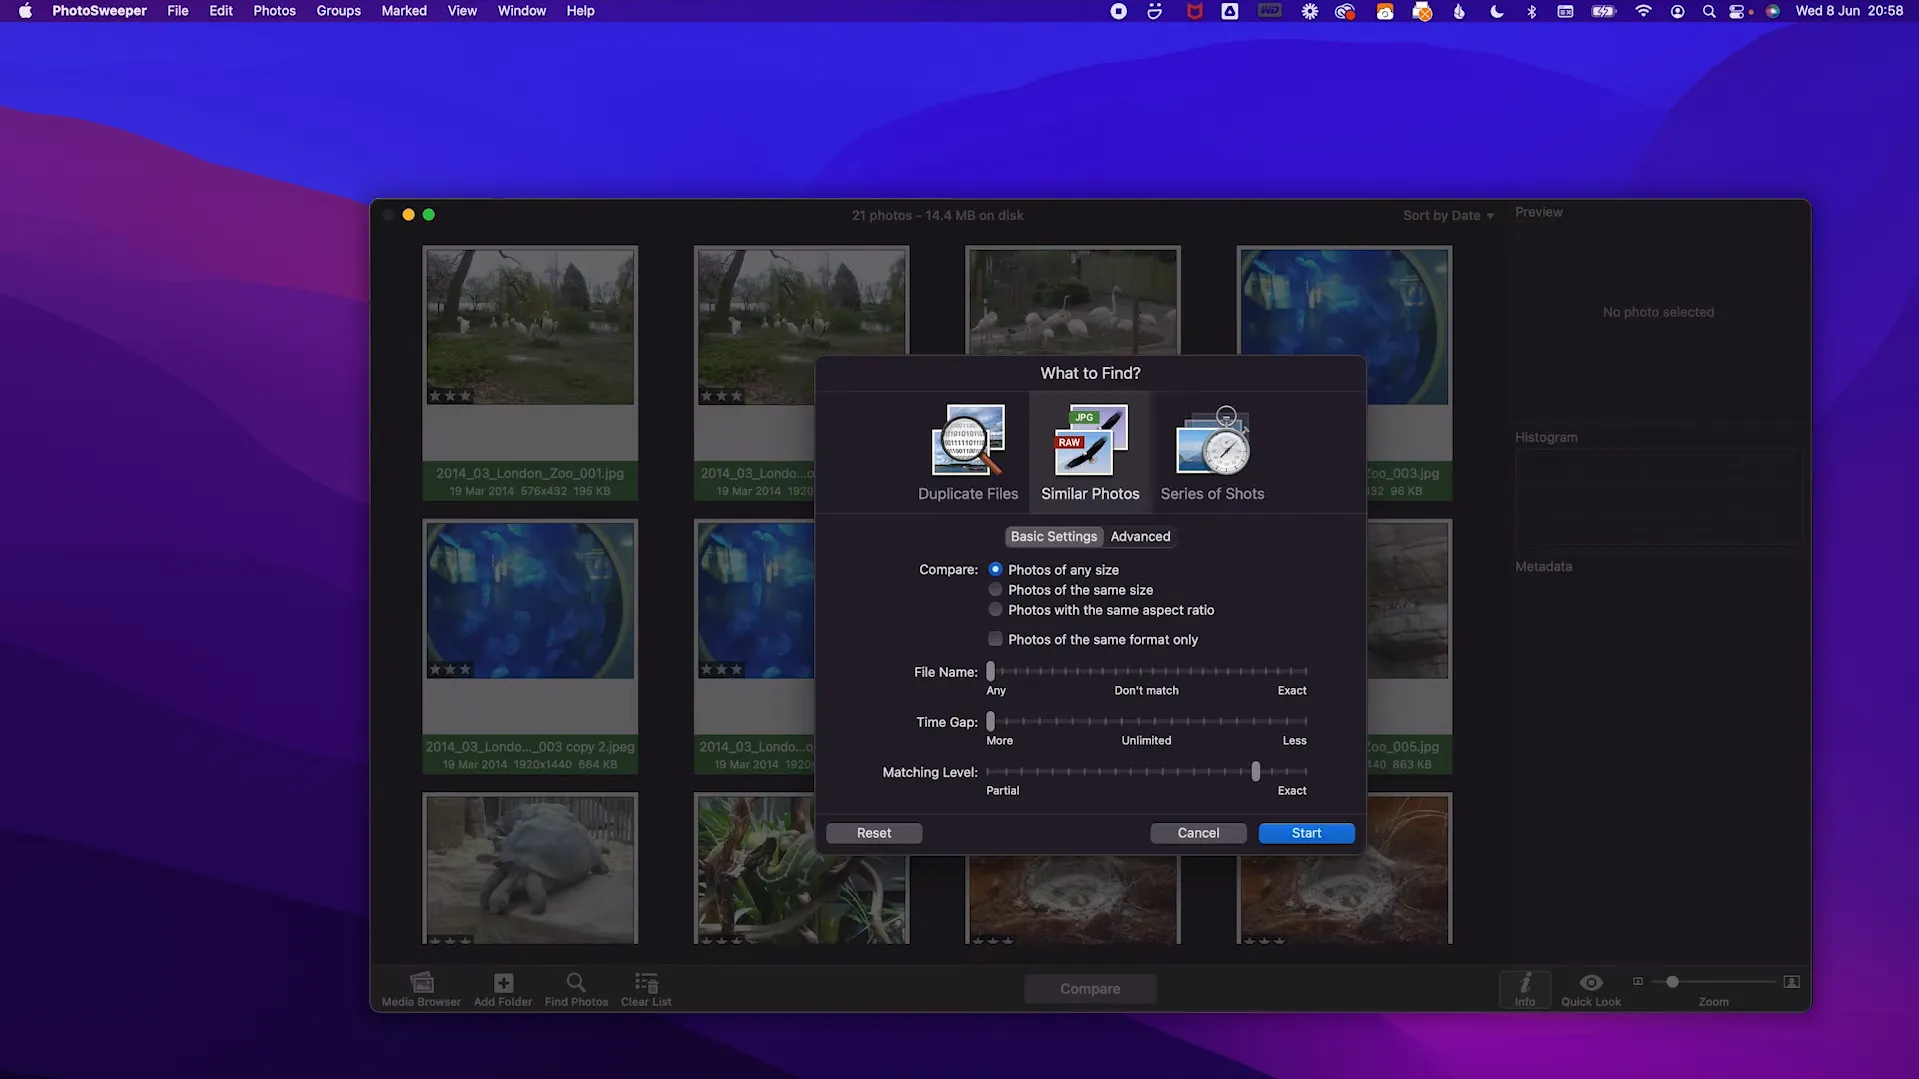Open the View menu

point(462,11)
